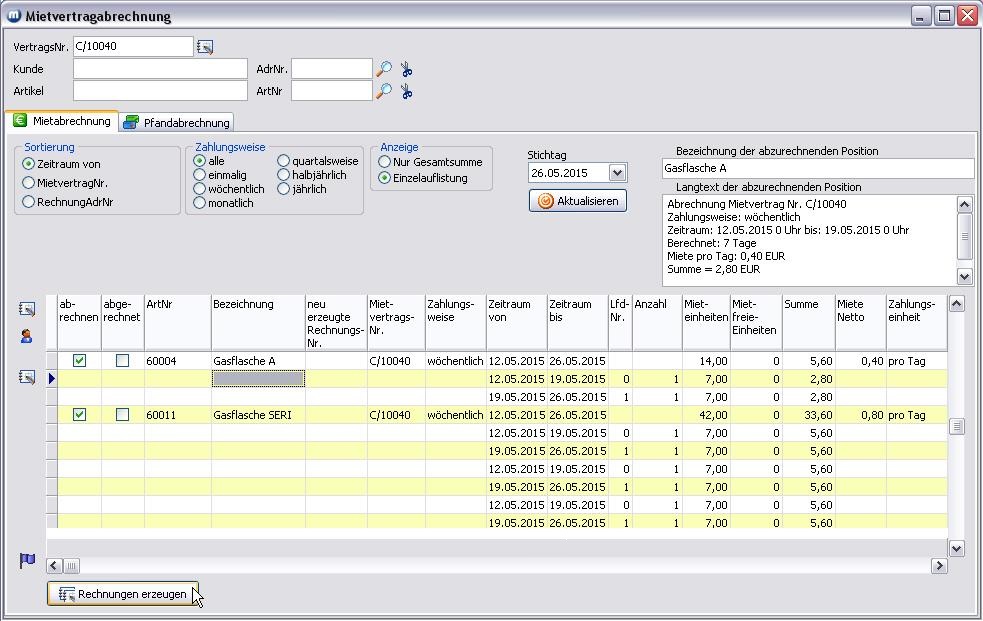
Task: Click the Rechnungen erzeugen button
Action: pyautogui.click(x=123, y=594)
